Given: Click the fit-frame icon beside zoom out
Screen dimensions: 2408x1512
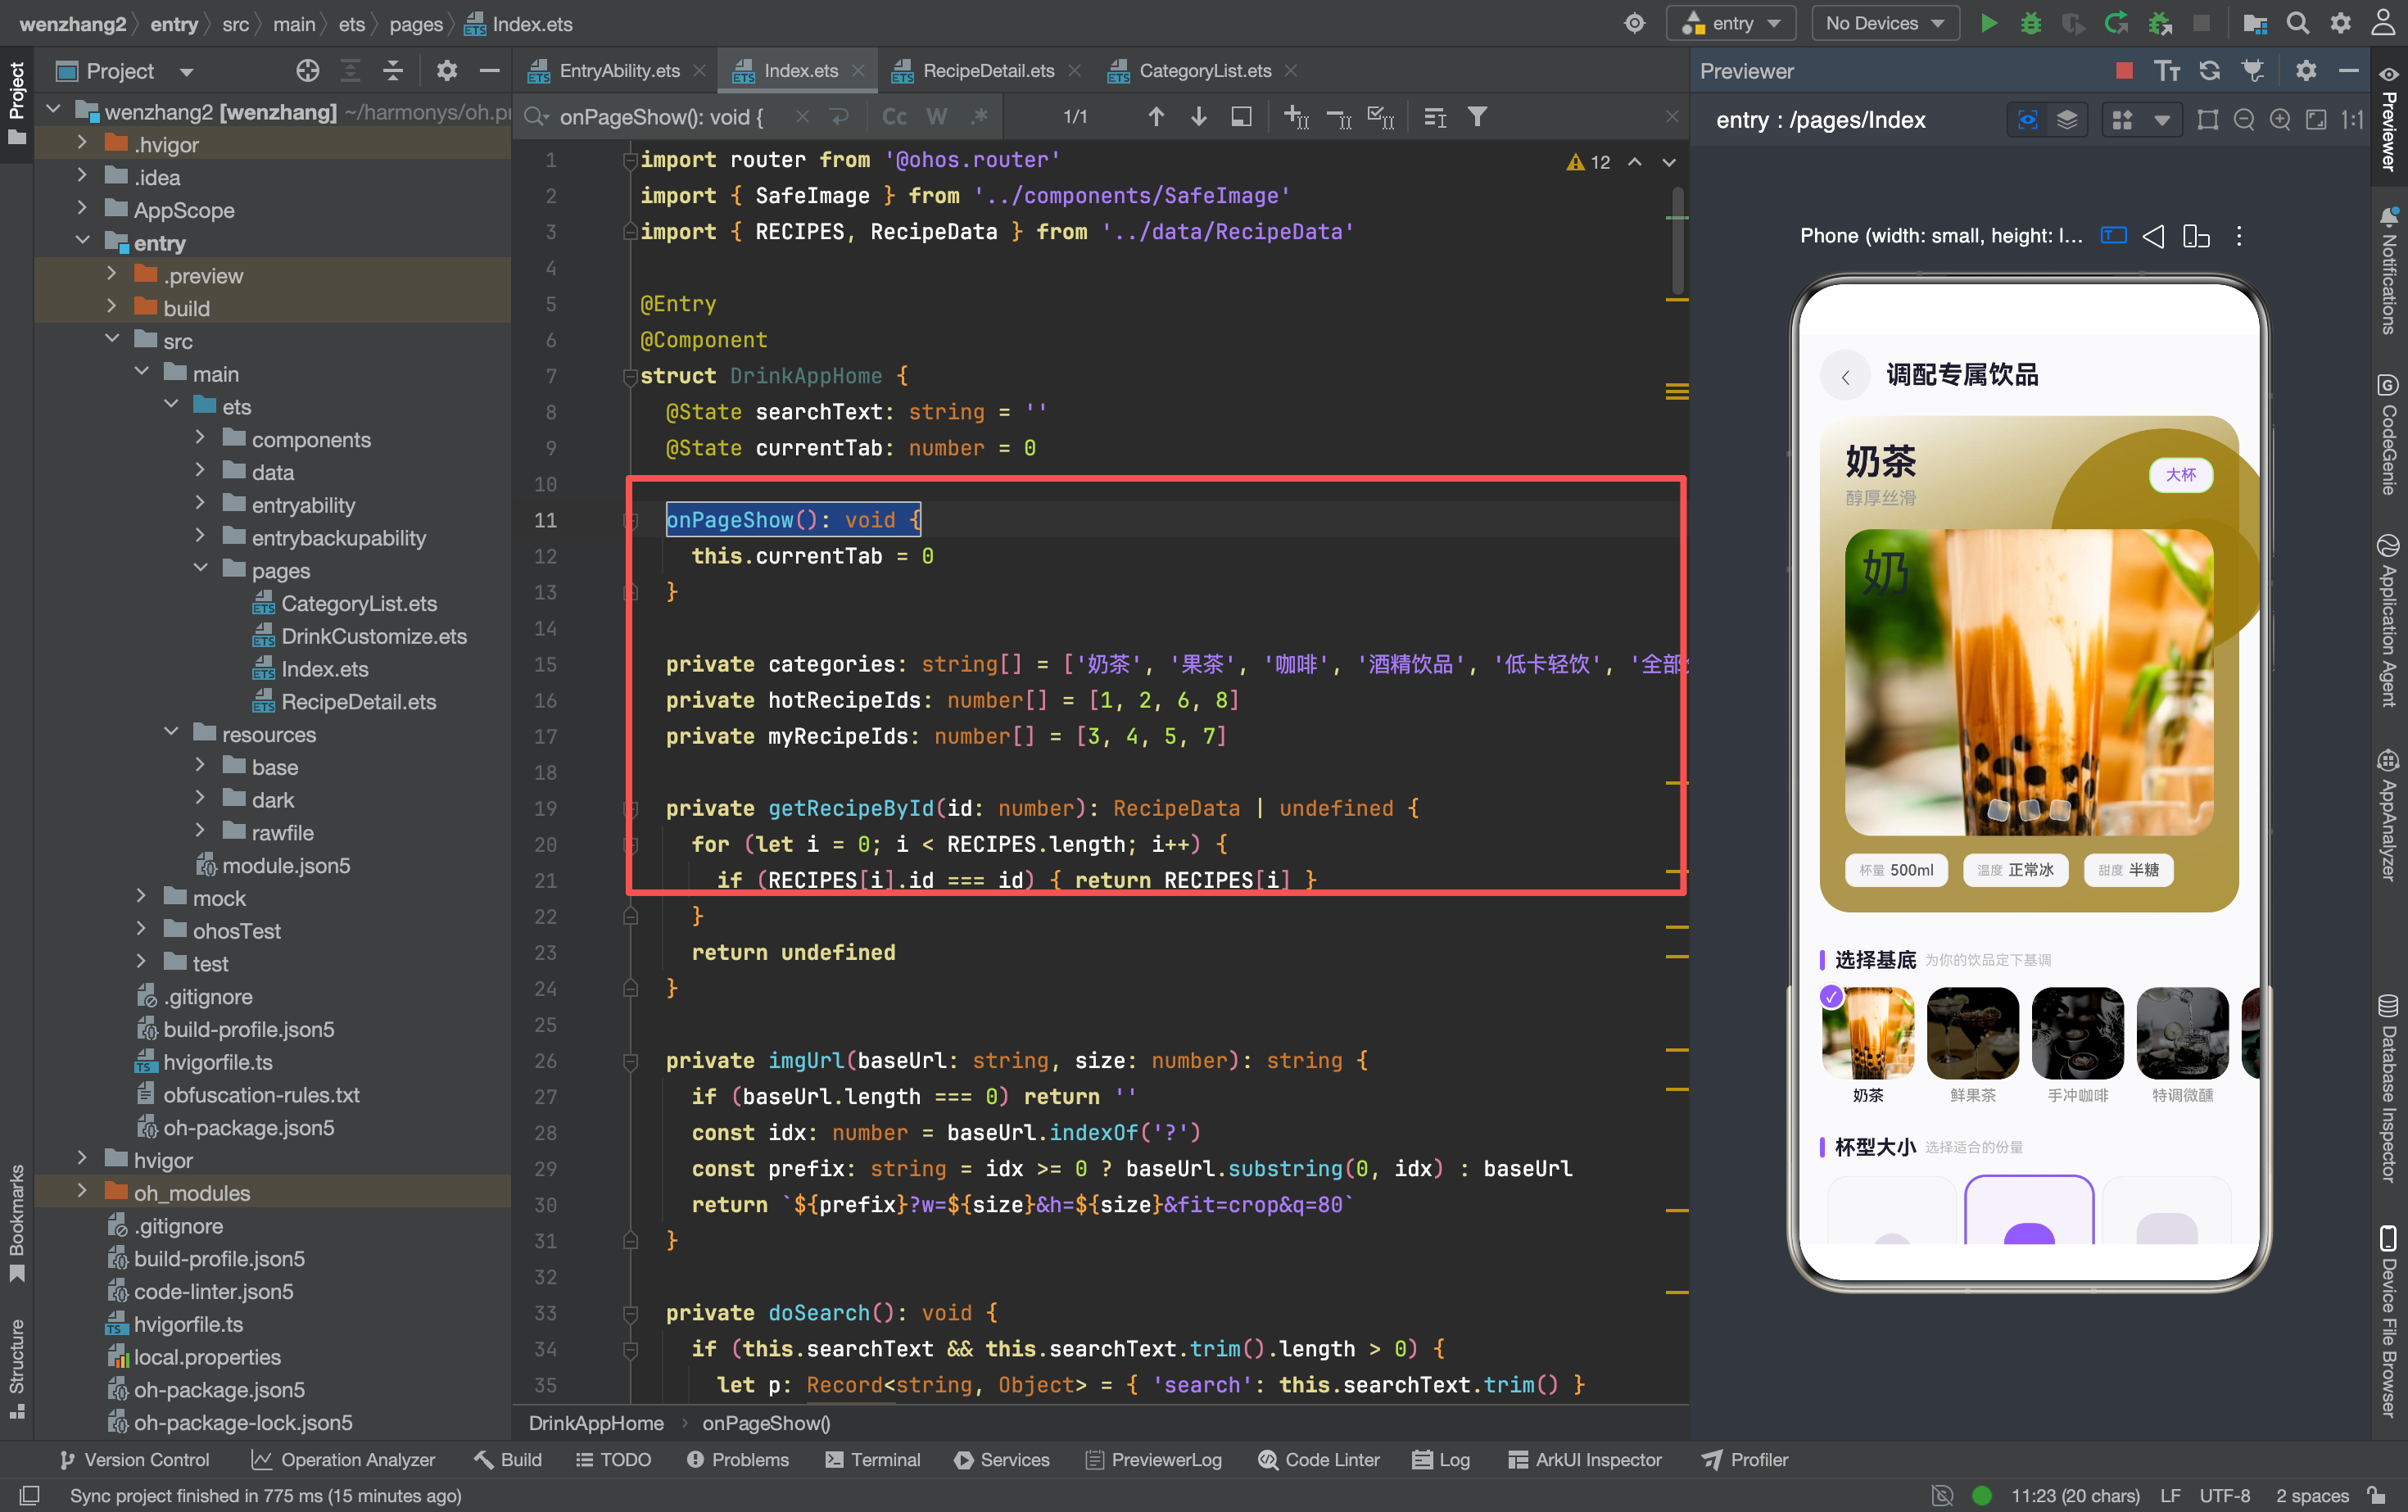Looking at the screenshot, I should point(2208,120).
